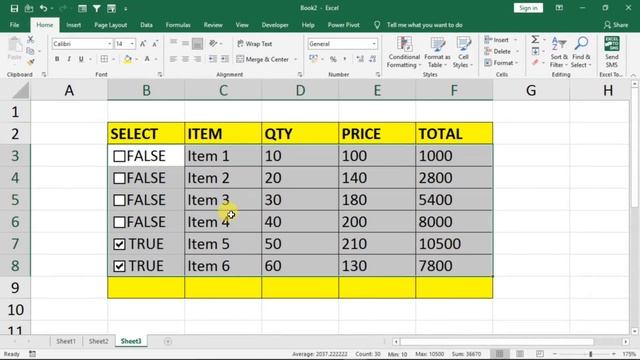The width and height of the screenshot is (640, 360).
Task: Open the Insert ribbon tab
Action: pyautogui.click(x=73, y=25)
